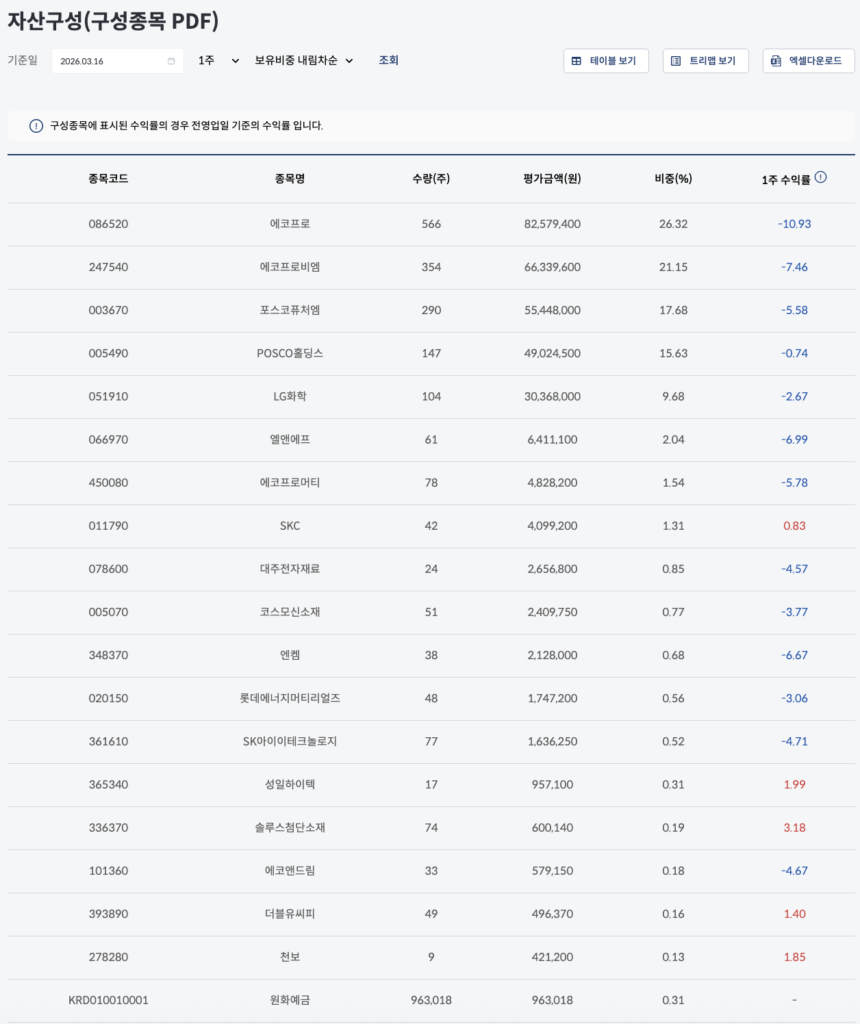Expand the 1주 period dropdown

(218, 61)
